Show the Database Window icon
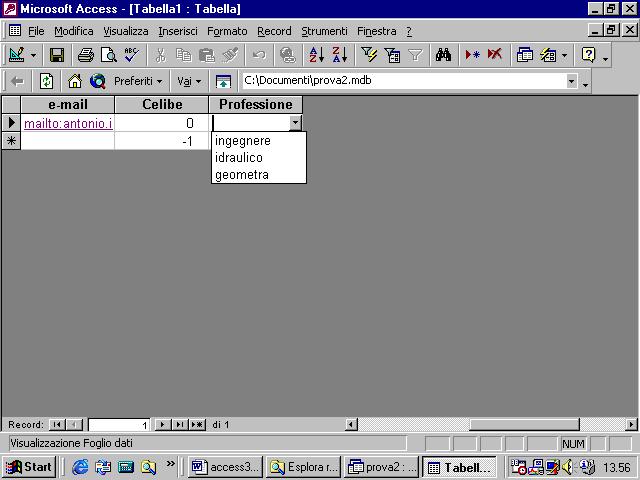Image resolution: width=640 pixels, height=480 pixels. click(x=524, y=55)
